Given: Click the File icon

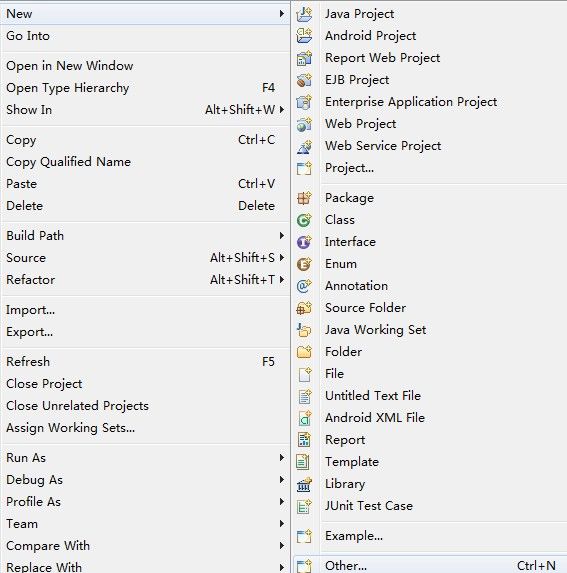Looking at the screenshot, I should click(x=304, y=374).
